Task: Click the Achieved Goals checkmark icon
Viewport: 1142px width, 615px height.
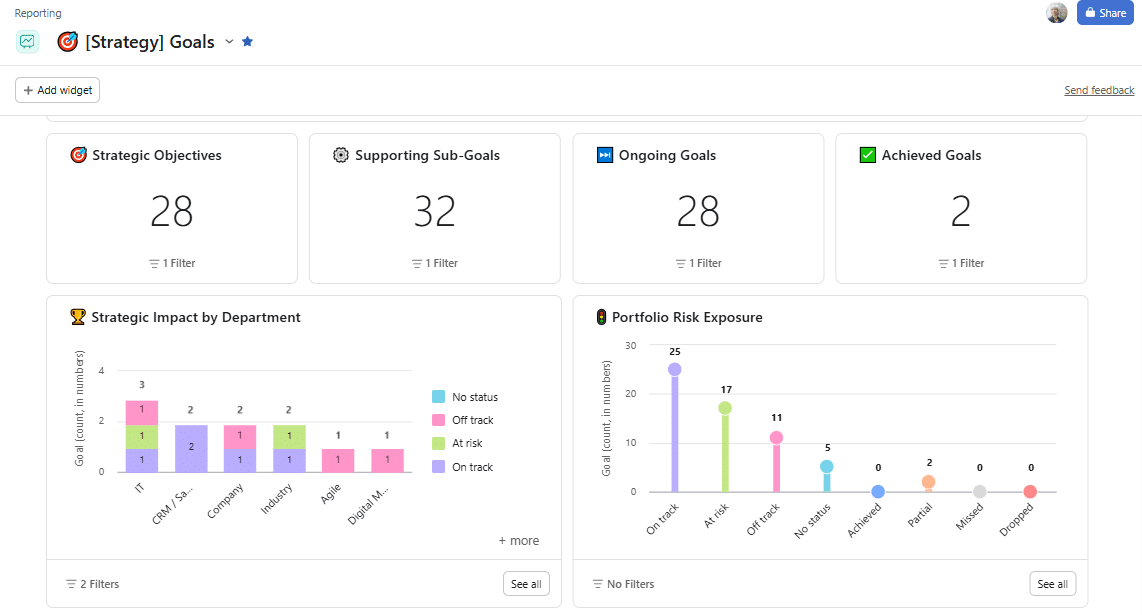Action: (867, 155)
